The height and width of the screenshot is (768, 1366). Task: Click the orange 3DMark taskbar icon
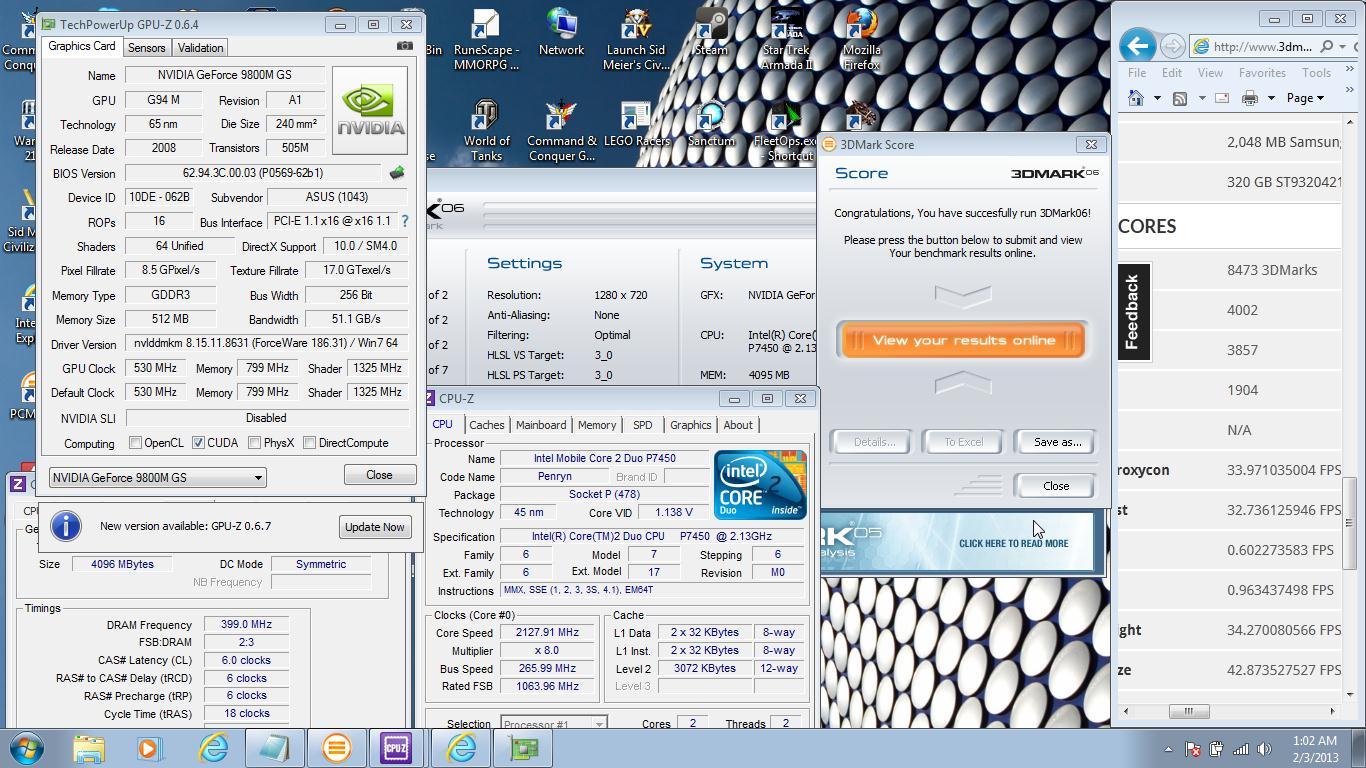tap(336, 748)
